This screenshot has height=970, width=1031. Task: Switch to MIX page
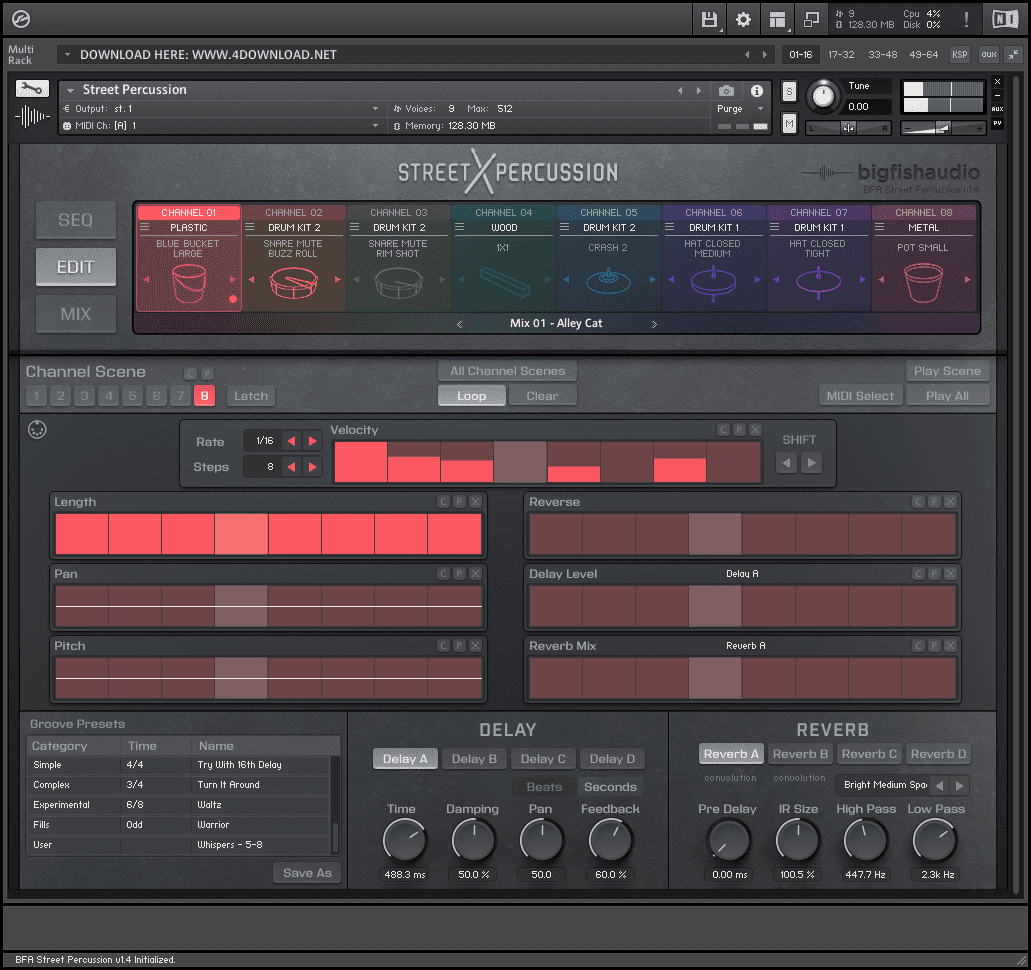[76, 314]
